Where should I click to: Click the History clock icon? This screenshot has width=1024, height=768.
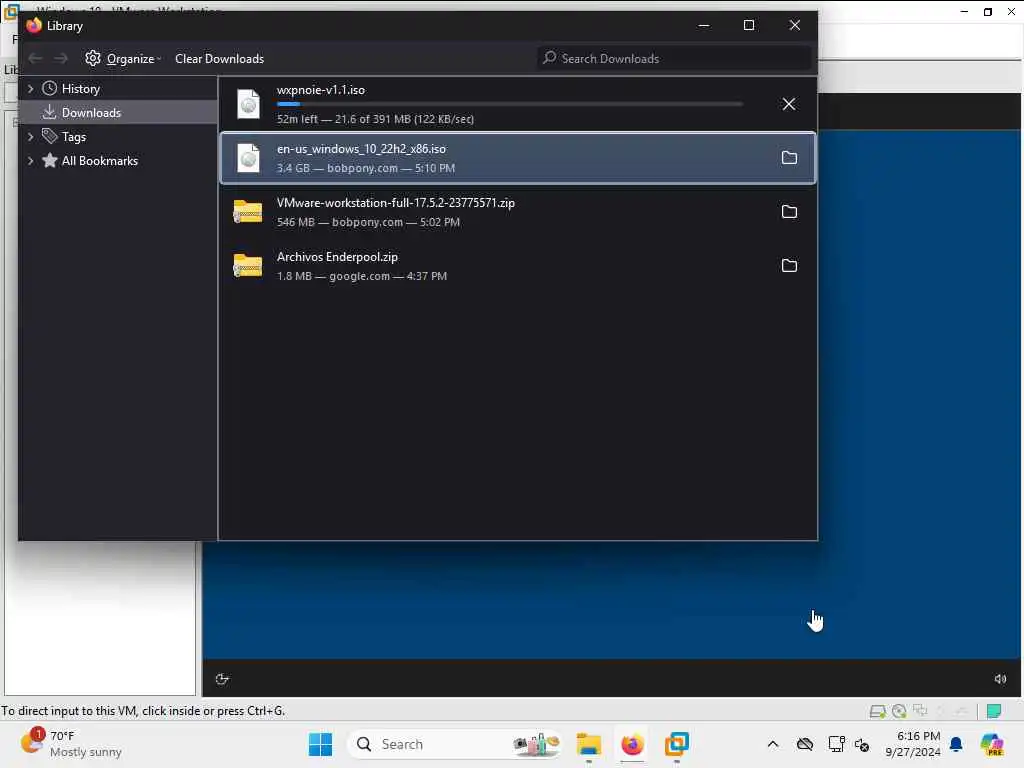tap(50, 88)
